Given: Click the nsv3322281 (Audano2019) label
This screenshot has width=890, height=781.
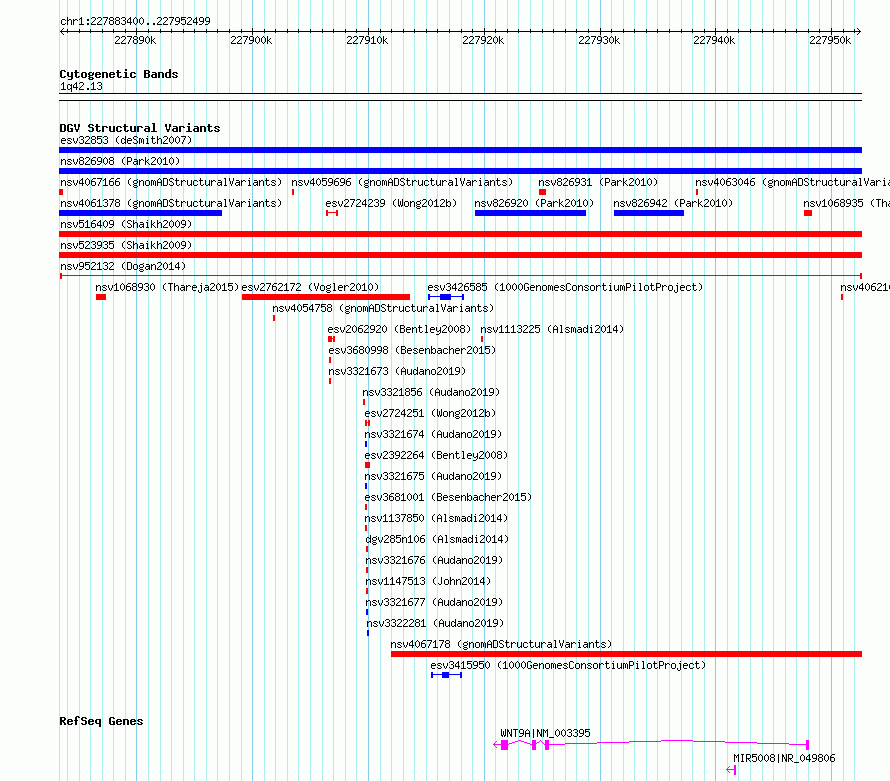Looking at the screenshot, I should (435, 623).
